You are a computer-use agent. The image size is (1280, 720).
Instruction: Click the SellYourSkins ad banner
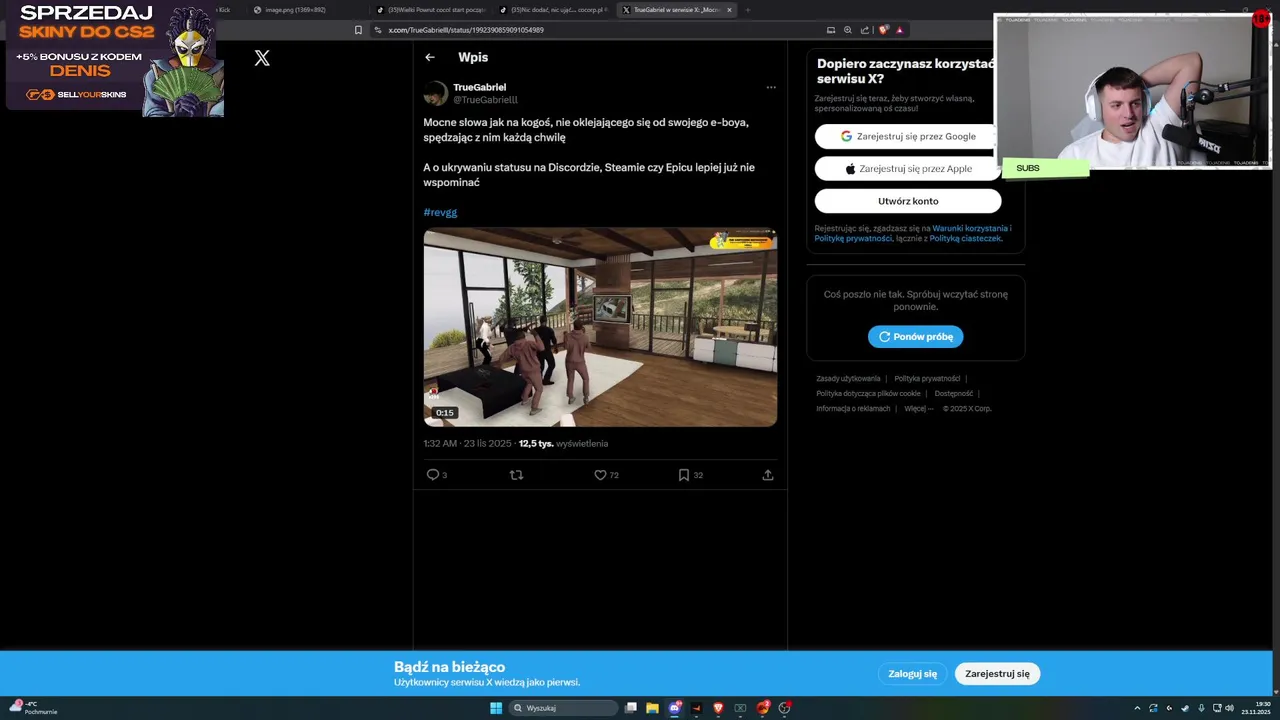115,60
